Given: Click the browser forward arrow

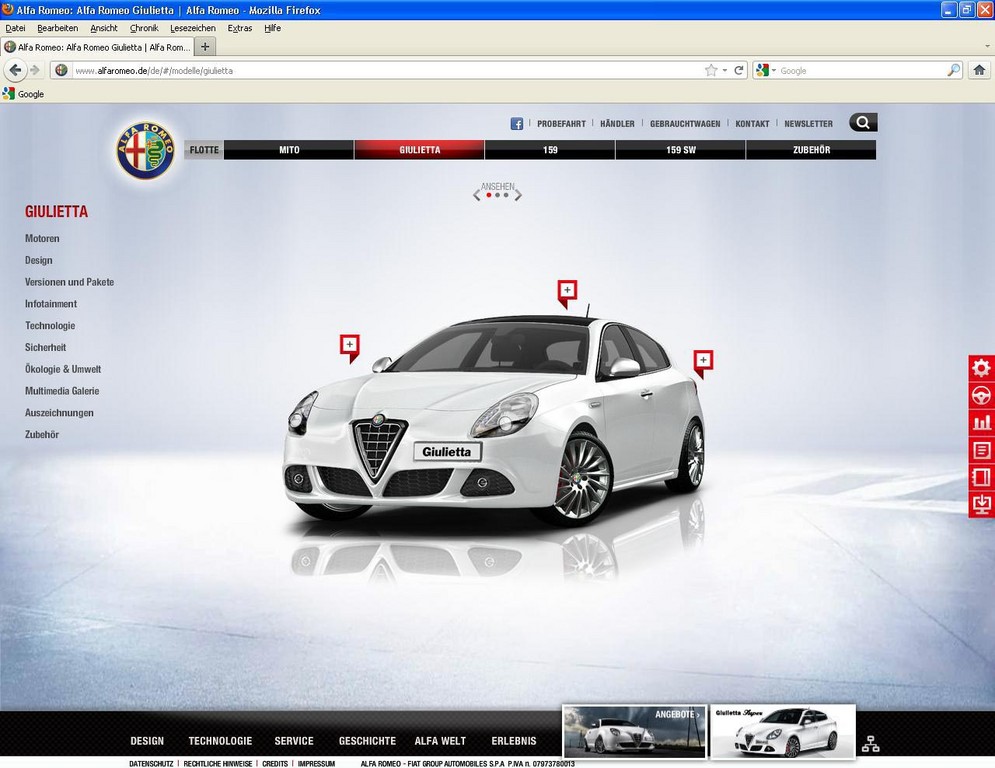Looking at the screenshot, I should [x=35, y=70].
